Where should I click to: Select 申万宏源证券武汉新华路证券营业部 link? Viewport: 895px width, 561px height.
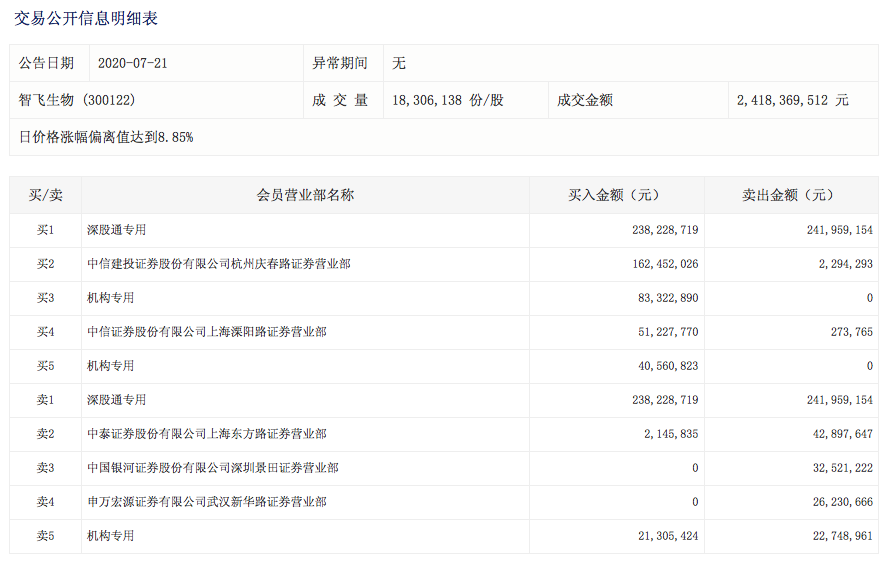click(206, 502)
